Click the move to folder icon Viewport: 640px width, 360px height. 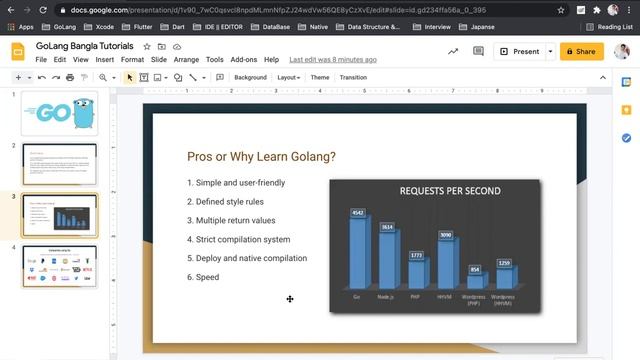click(x=162, y=47)
